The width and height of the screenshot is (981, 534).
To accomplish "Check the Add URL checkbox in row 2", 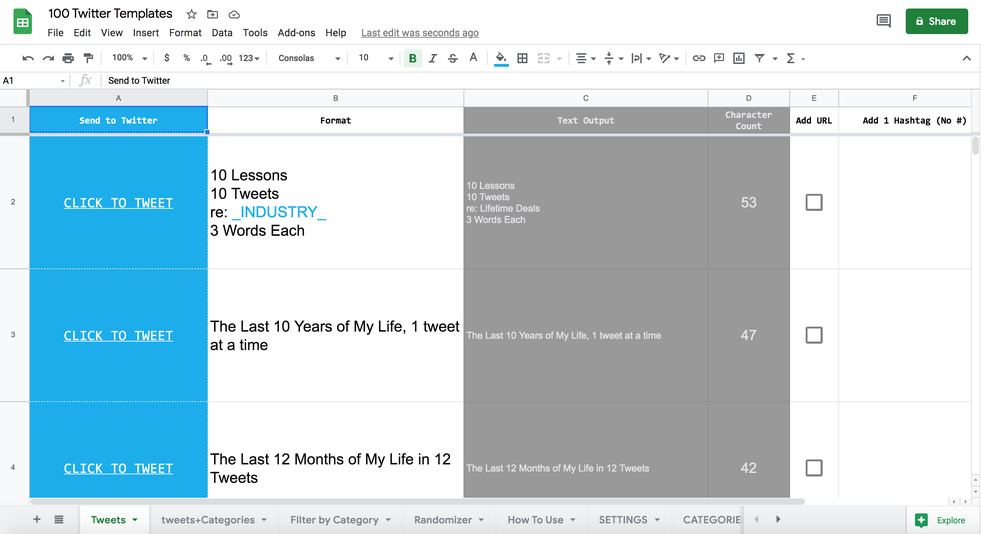I will 814,203.
